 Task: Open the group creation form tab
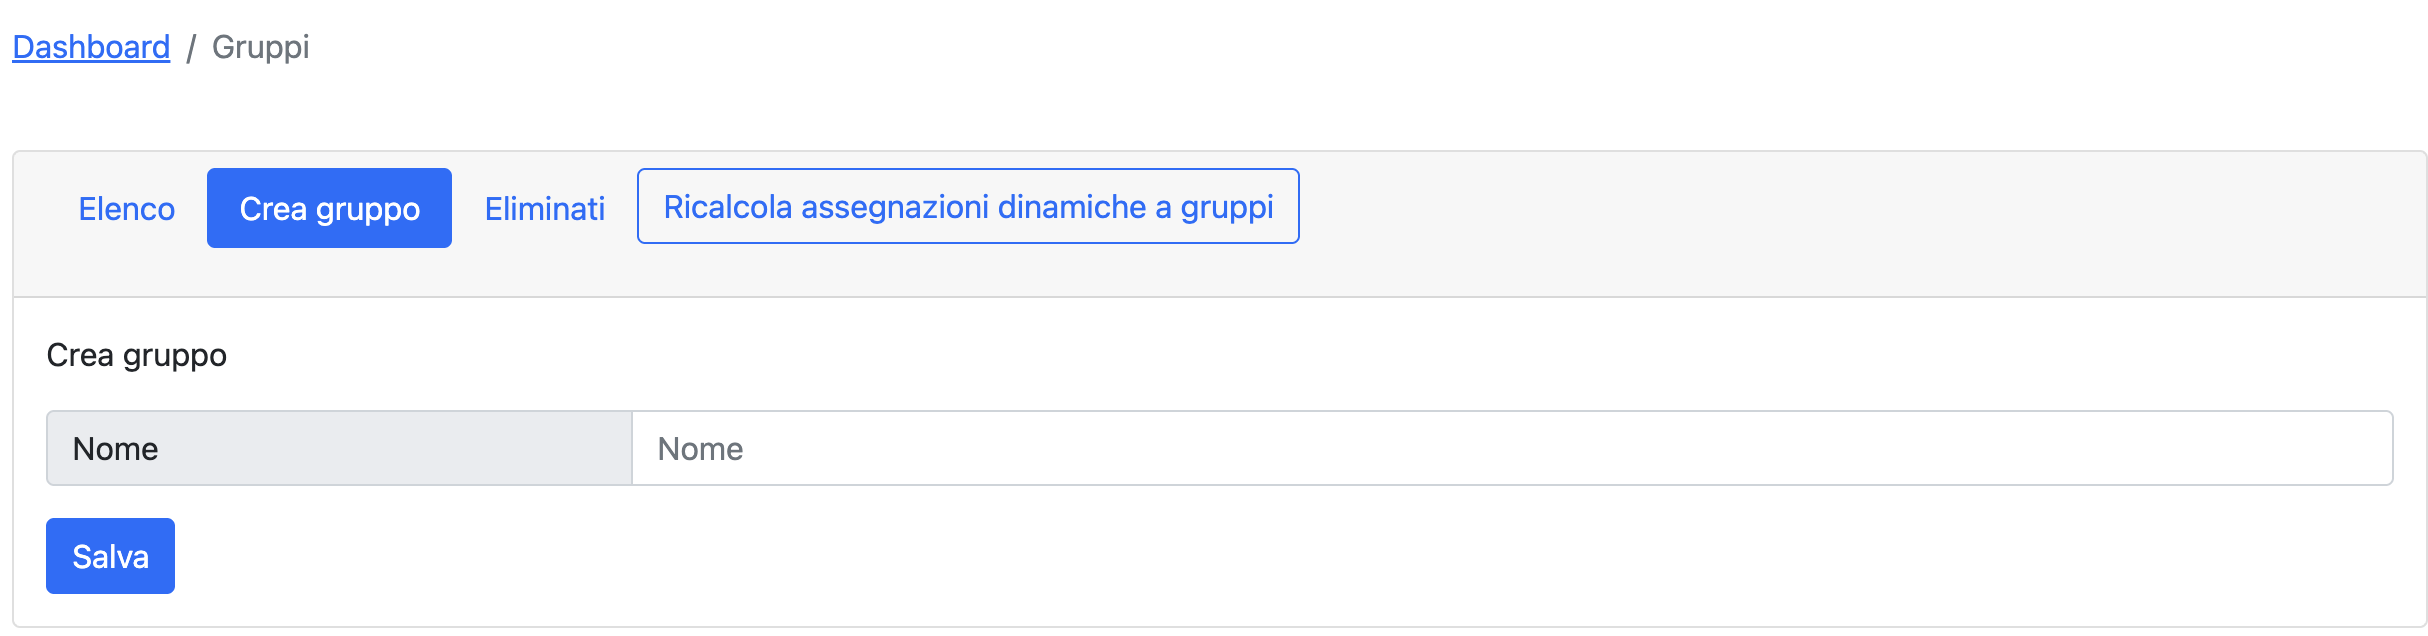point(329,208)
